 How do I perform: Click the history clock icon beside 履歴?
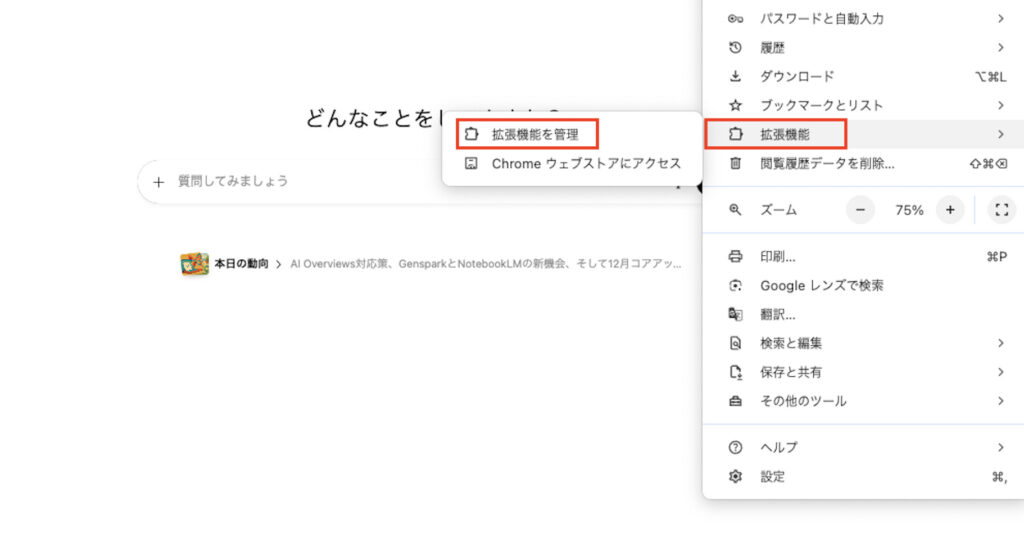pyautogui.click(x=735, y=47)
